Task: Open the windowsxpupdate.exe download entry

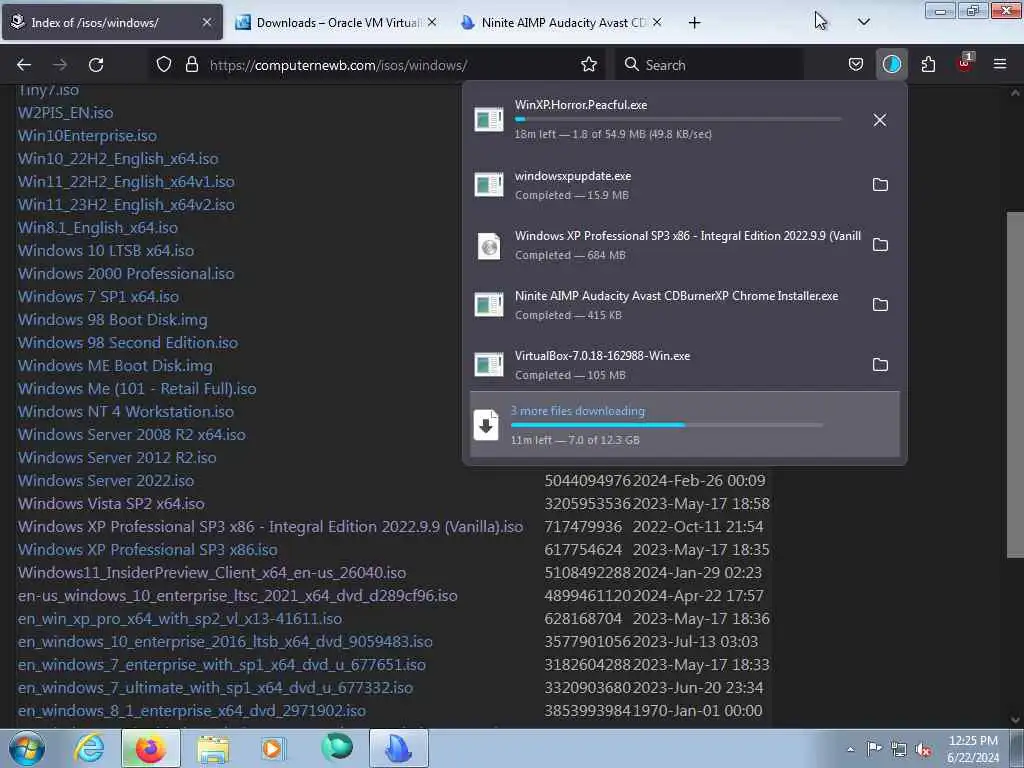Action: (x=666, y=185)
